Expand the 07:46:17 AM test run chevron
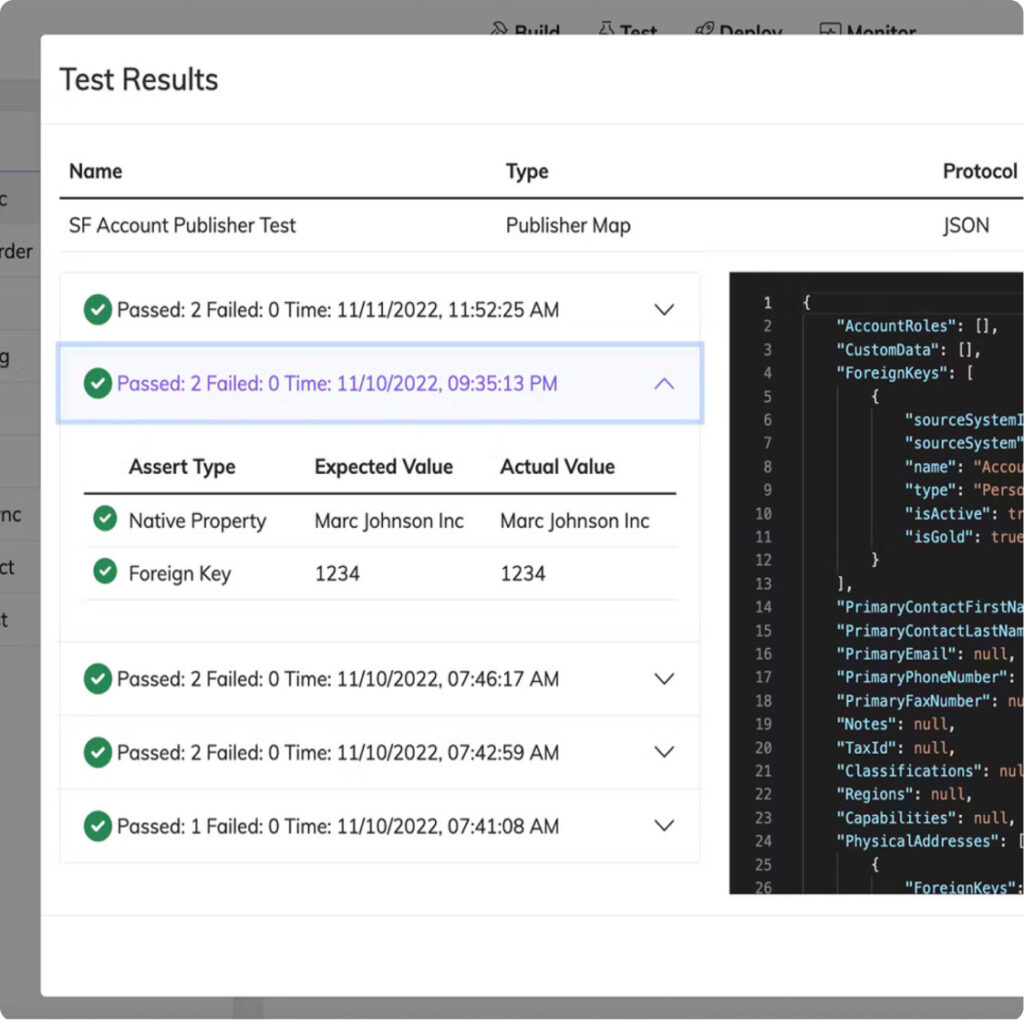 664,679
